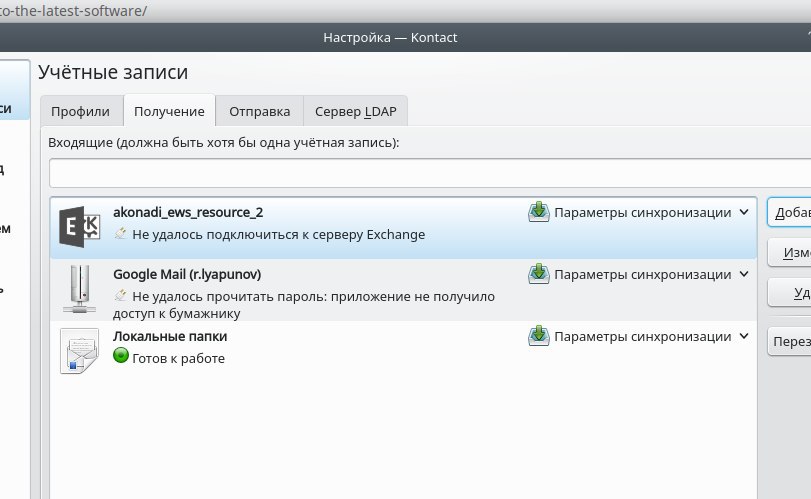Image resolution: width=811 pixels, height=499 pixels.
Task: Click the browser address bar URL text
Action: coord(73,11)
